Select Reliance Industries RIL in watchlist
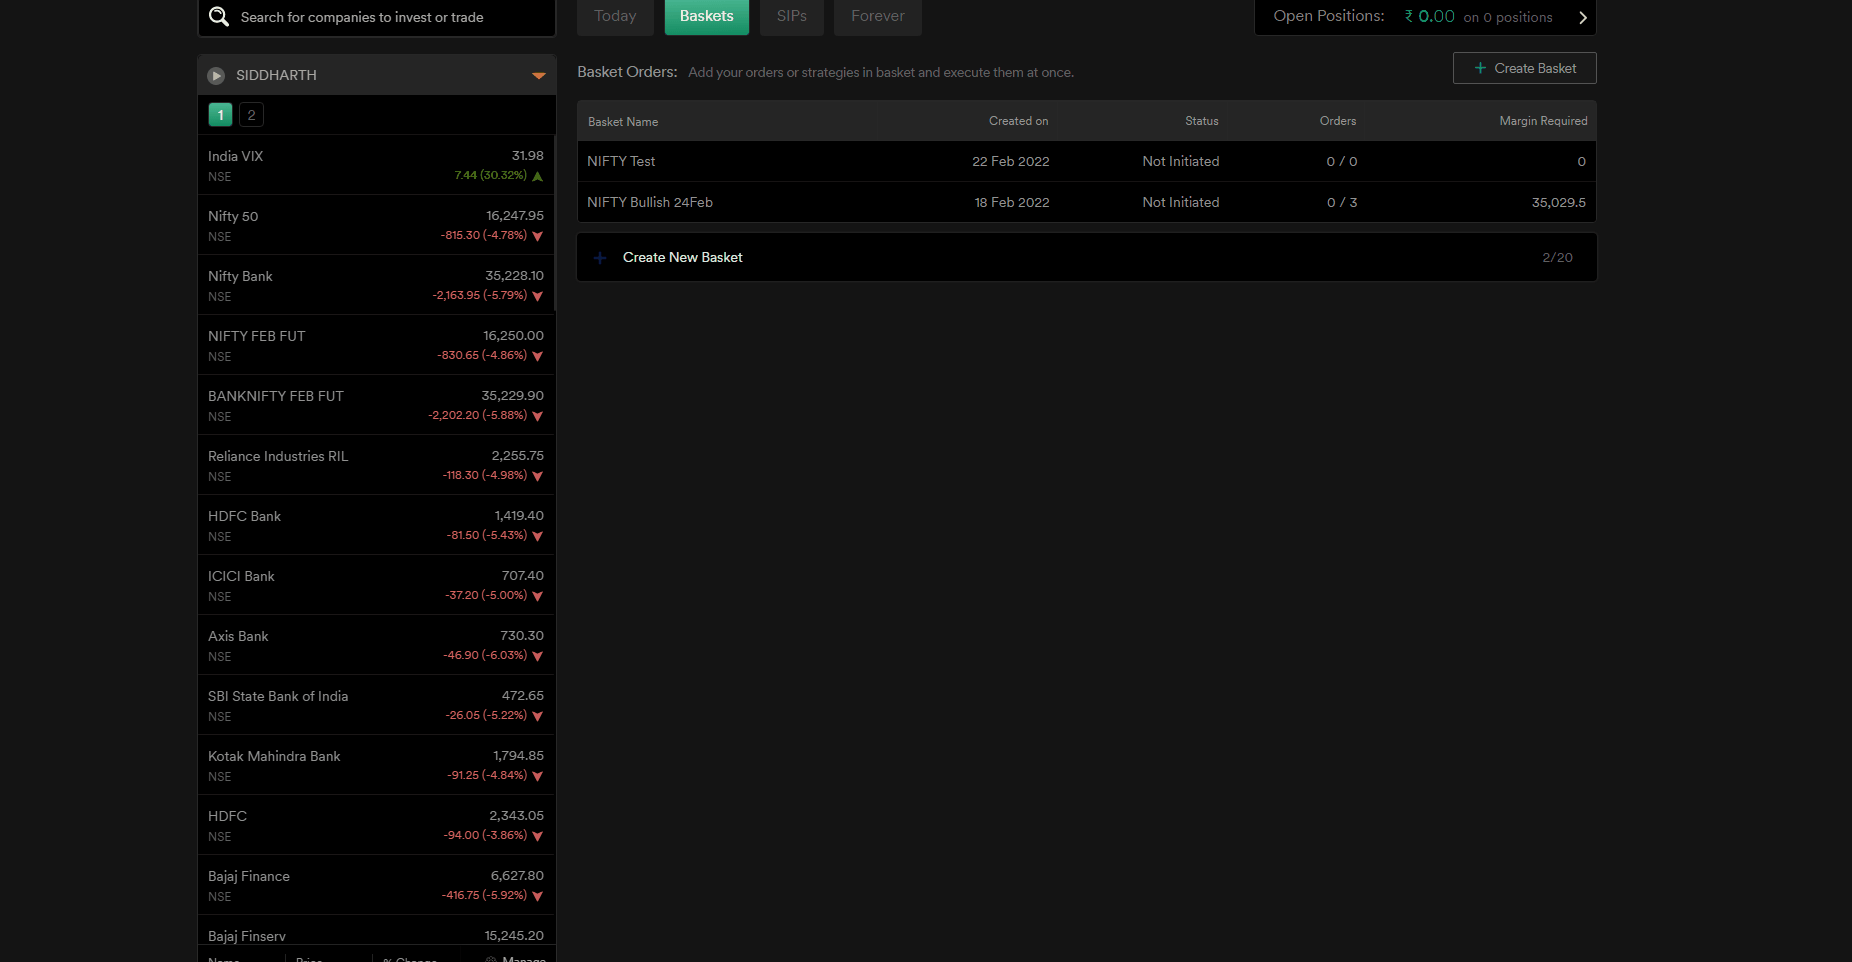 278,456
